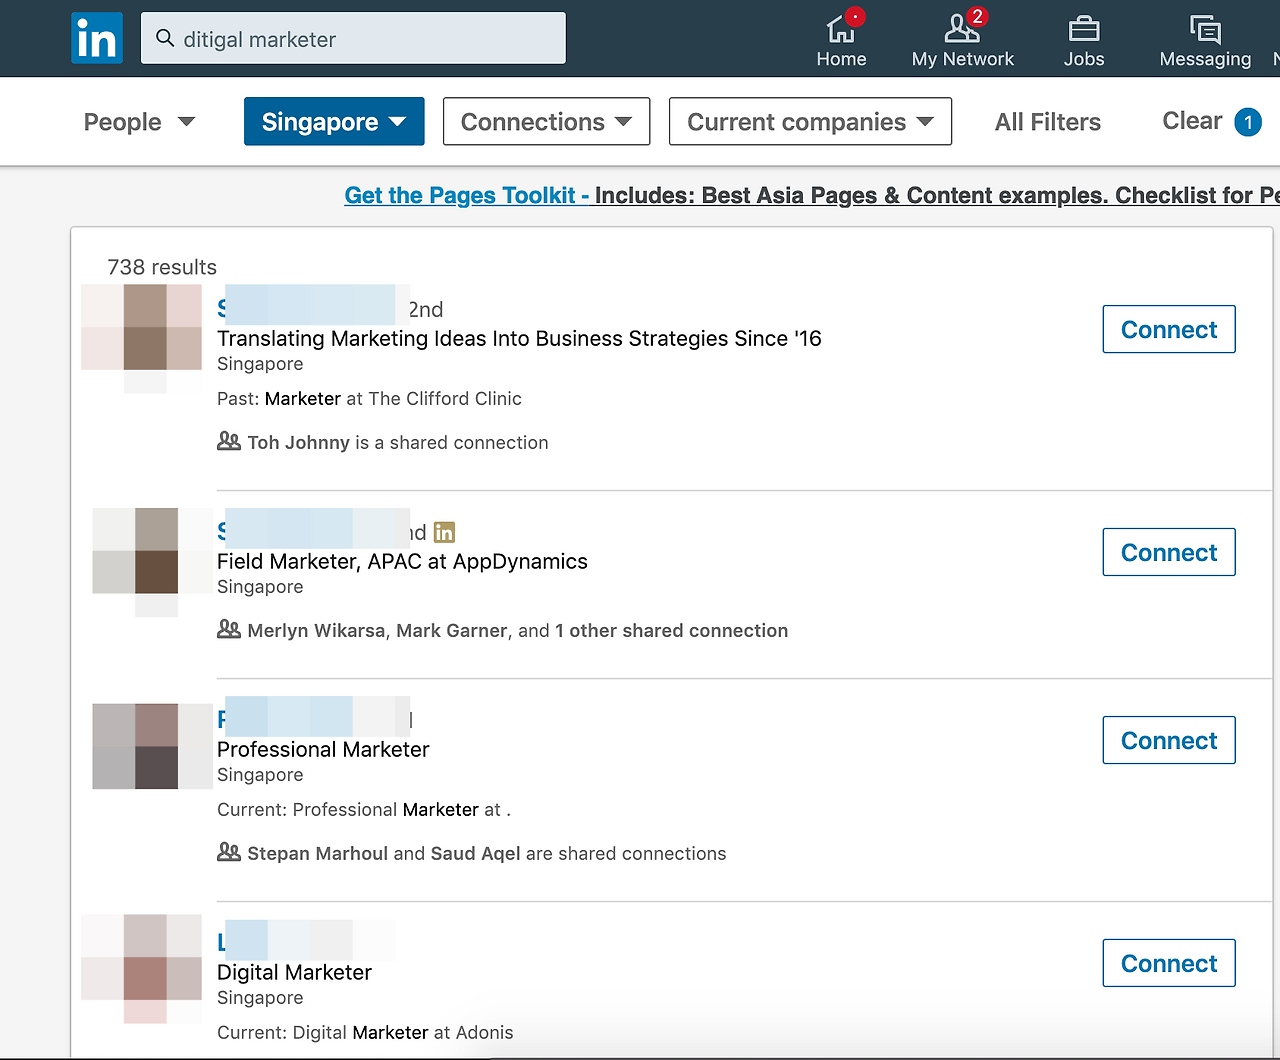
Task: Click the search magnifier icon
Action: tap(165, 38)
